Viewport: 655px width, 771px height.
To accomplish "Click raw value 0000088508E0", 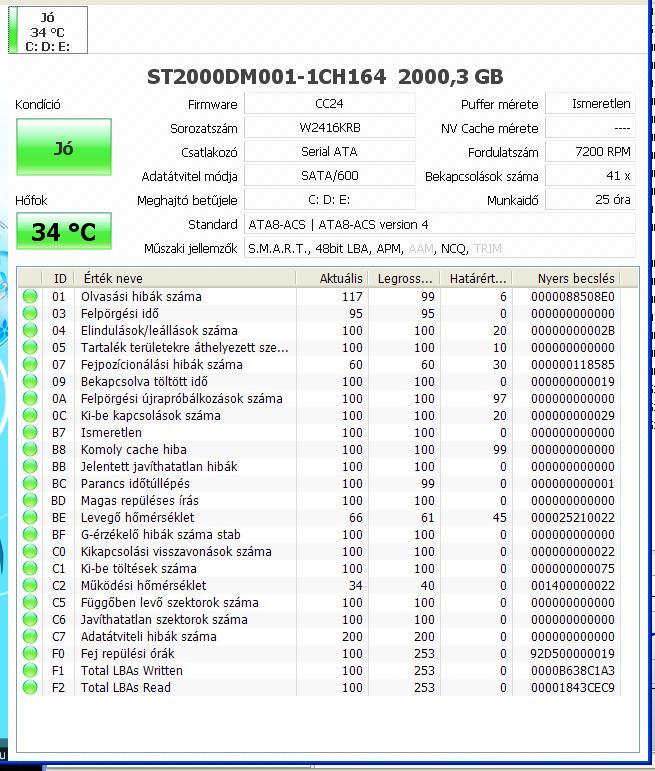I will (572, 297).
